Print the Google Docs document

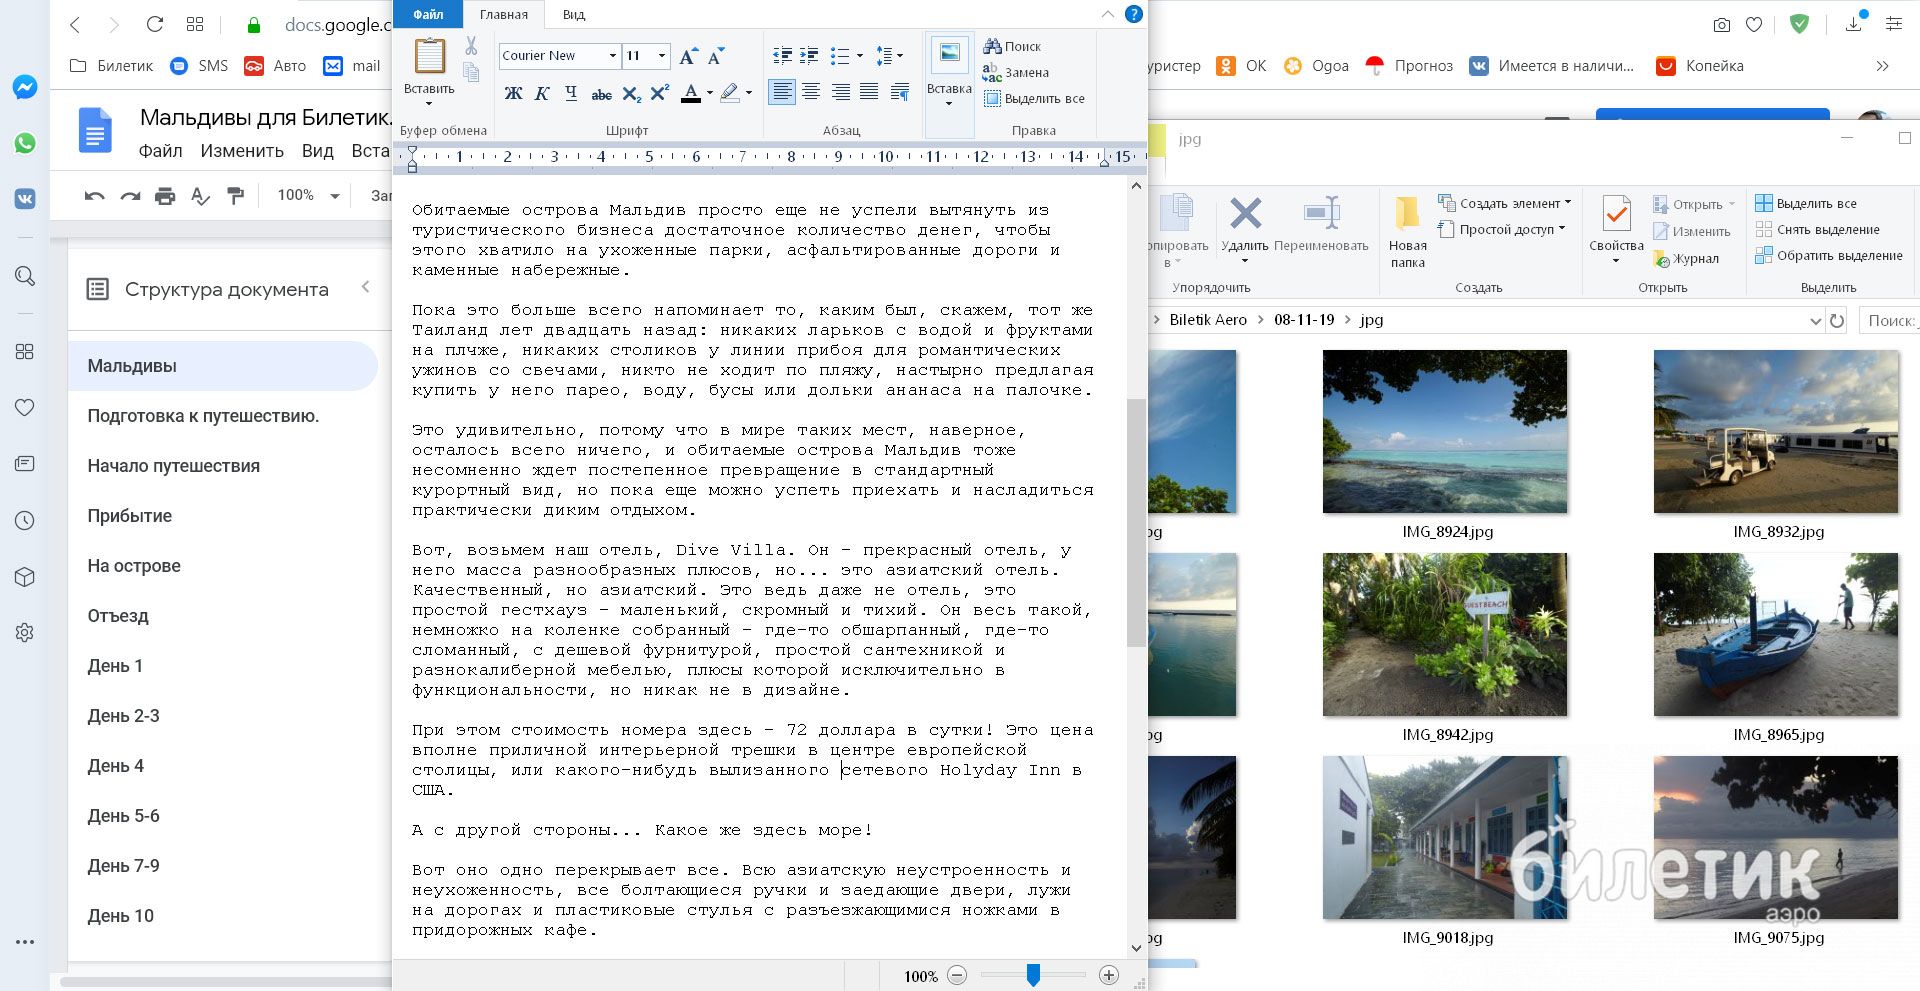coord(165,196)
